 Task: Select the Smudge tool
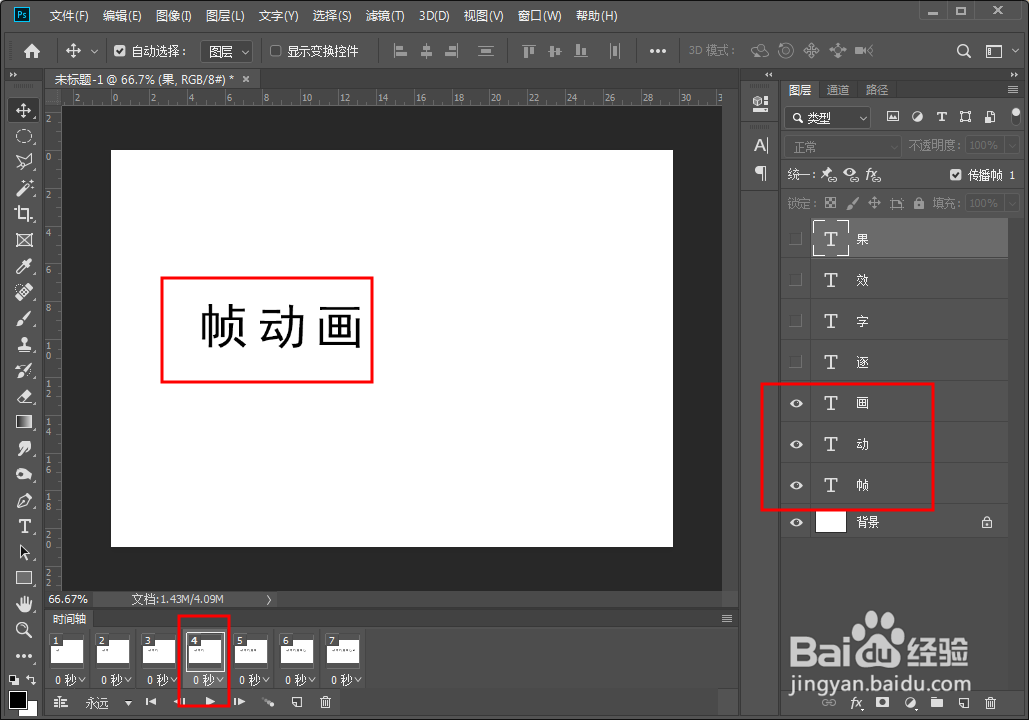pyautogui.click(x=24, y=448)
